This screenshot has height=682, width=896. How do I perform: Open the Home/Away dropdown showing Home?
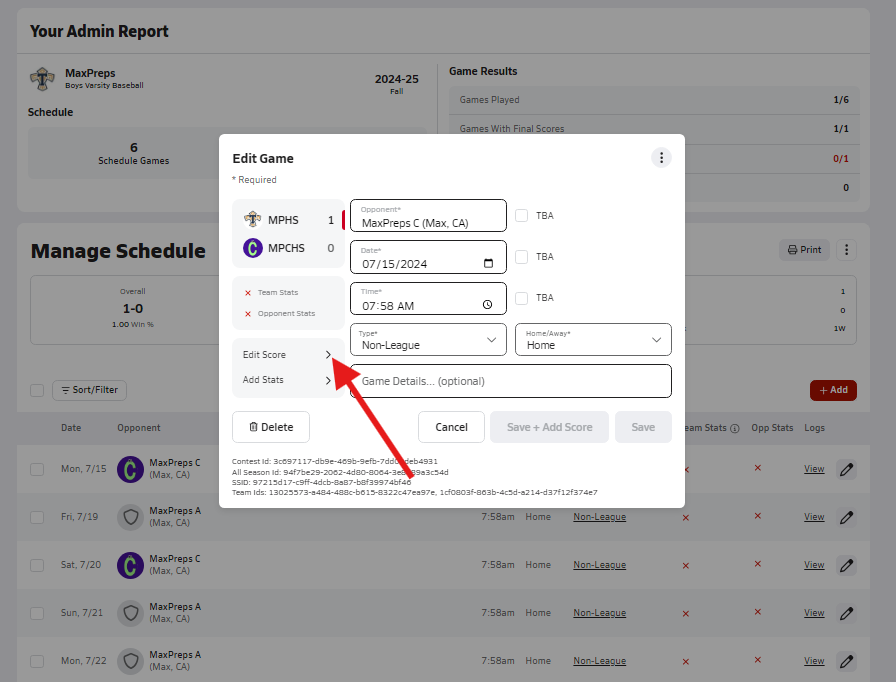tap(593, 340)
